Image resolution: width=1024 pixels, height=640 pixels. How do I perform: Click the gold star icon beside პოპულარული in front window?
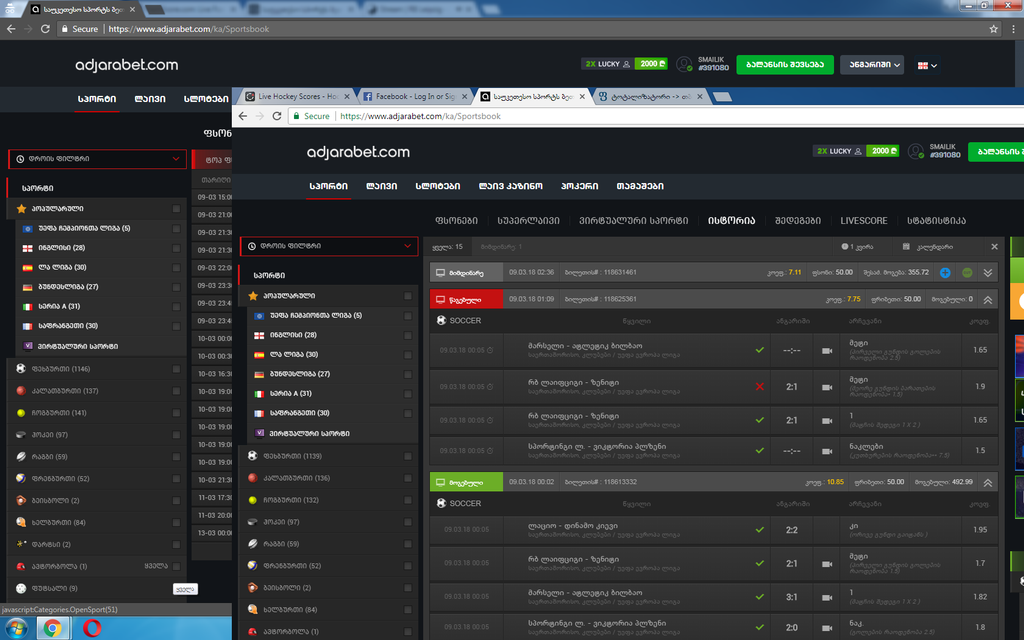[253, 296]
